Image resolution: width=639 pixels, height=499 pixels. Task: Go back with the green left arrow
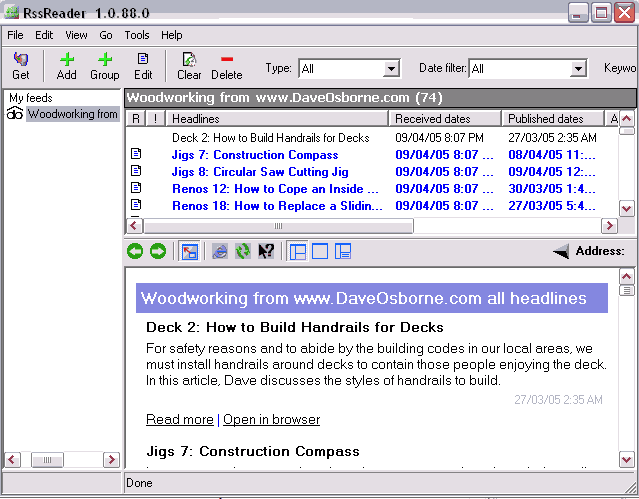(x=135, y=251)
